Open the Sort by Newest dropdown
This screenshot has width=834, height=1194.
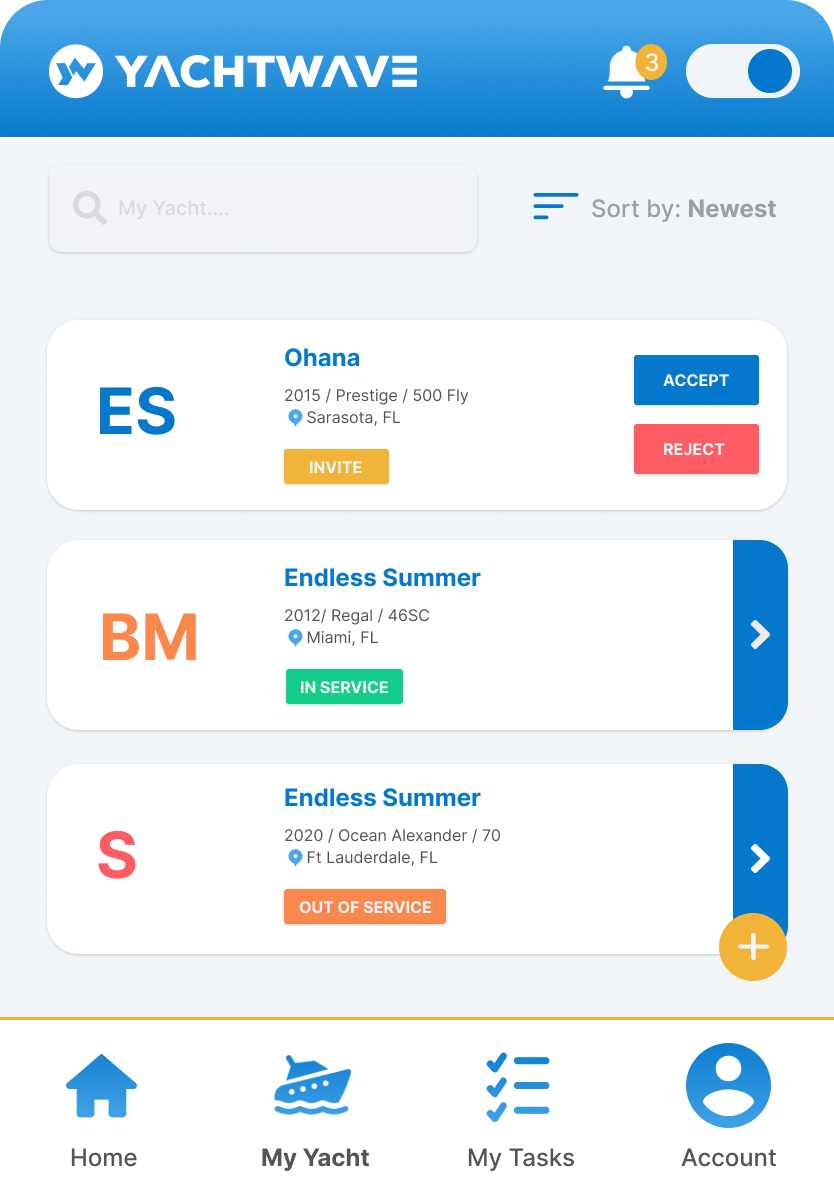click(x=683, y=209)
